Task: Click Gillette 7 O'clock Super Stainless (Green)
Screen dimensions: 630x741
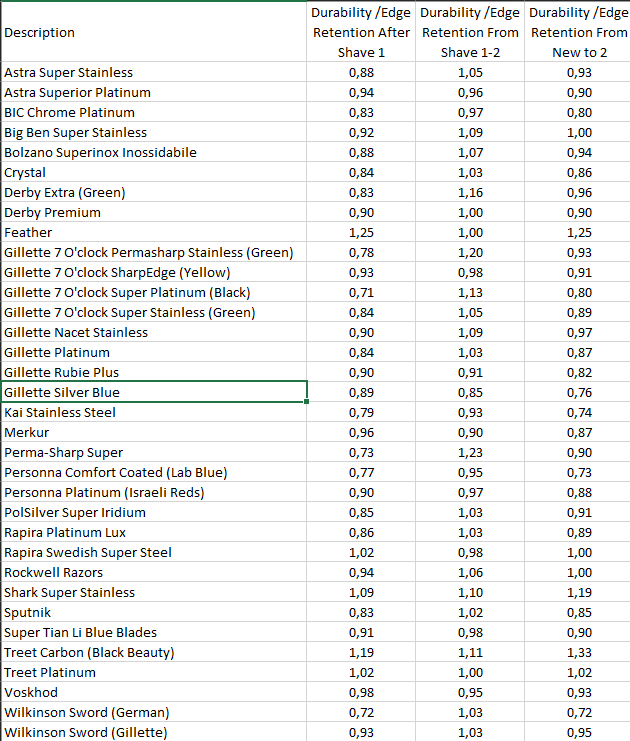Action: click(154, 312)
